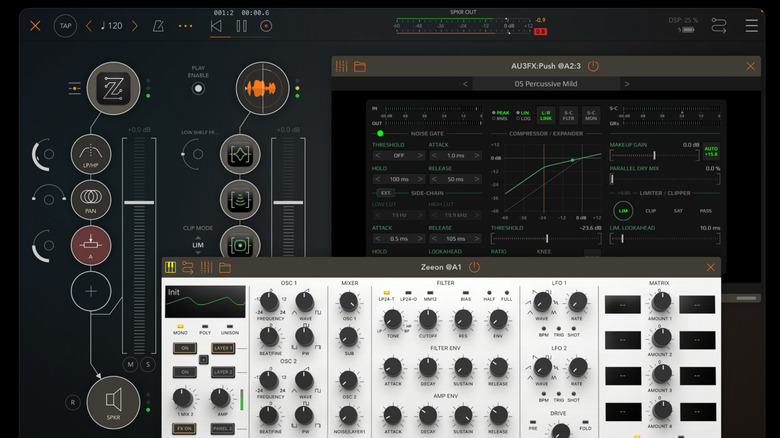Decrease tempo with arrow left of 120
Screen dimensions: 780x438
tap(89, 26)
